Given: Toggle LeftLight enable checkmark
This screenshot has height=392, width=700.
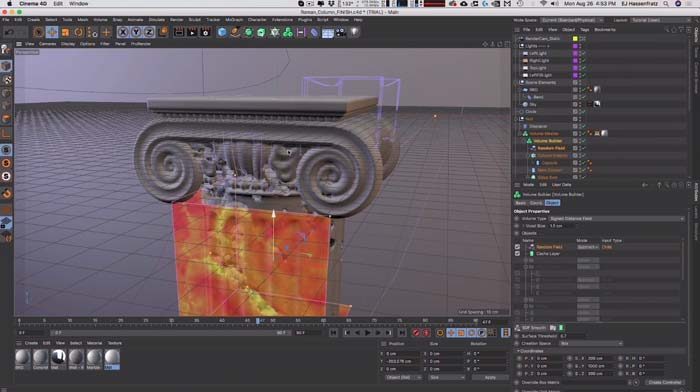Looking at the screenshot, I should [583, 53].
